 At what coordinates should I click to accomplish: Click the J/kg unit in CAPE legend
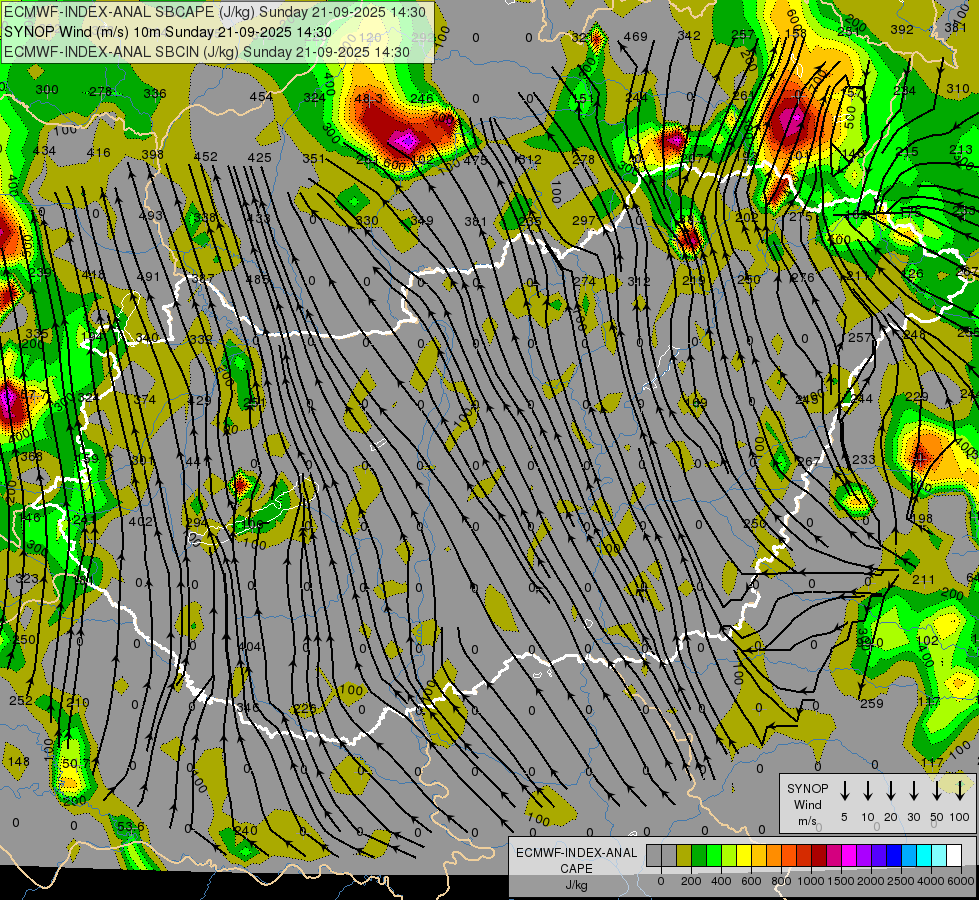pyautogui.click(x=576, y=885)
